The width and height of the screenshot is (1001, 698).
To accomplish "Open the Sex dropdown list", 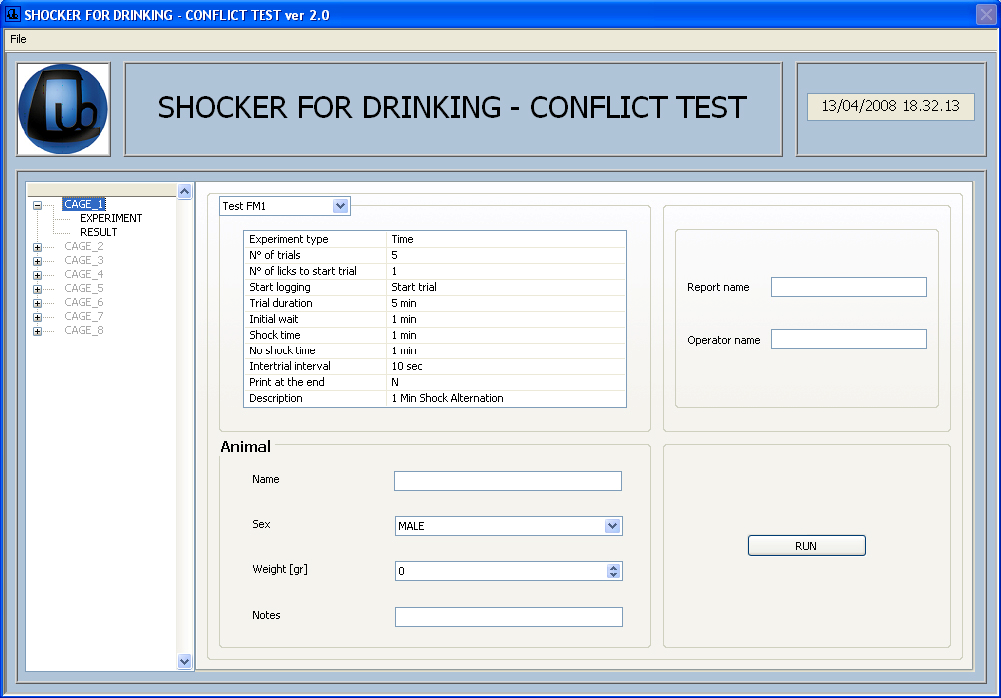I will tap(613, 526).
